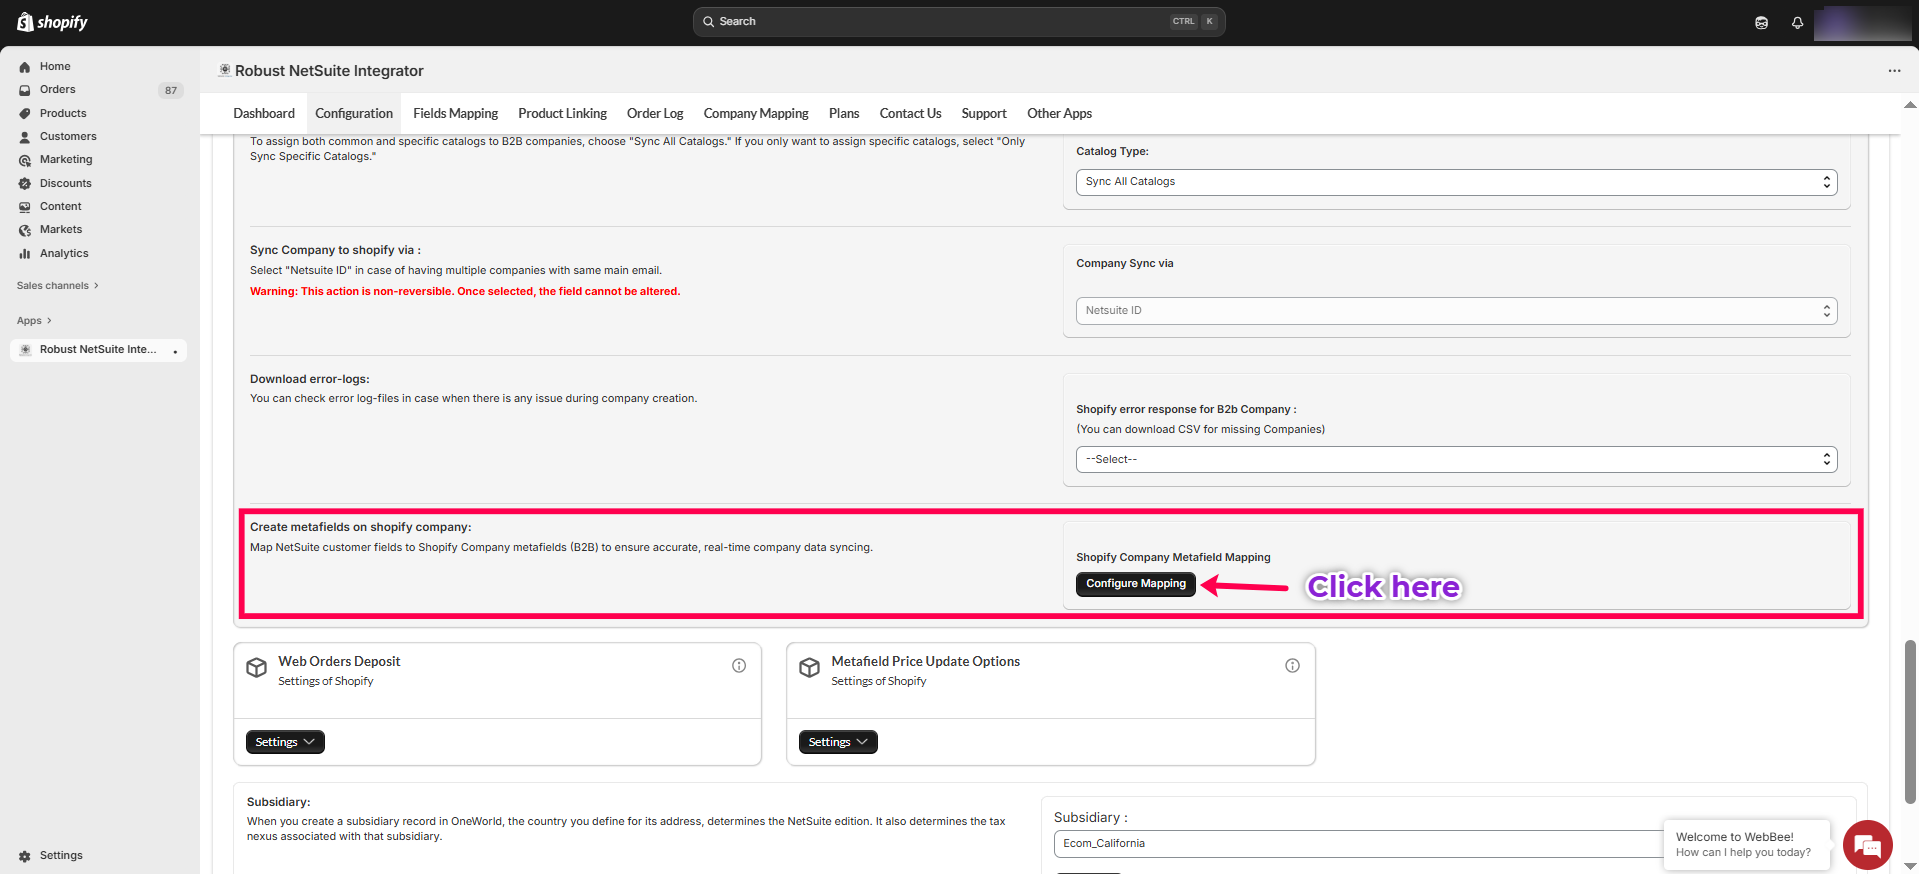Viewport: 1919px width, 874px height.
Task: Open the Catalog Type dropdown
Action: (x=1455, y=182)
